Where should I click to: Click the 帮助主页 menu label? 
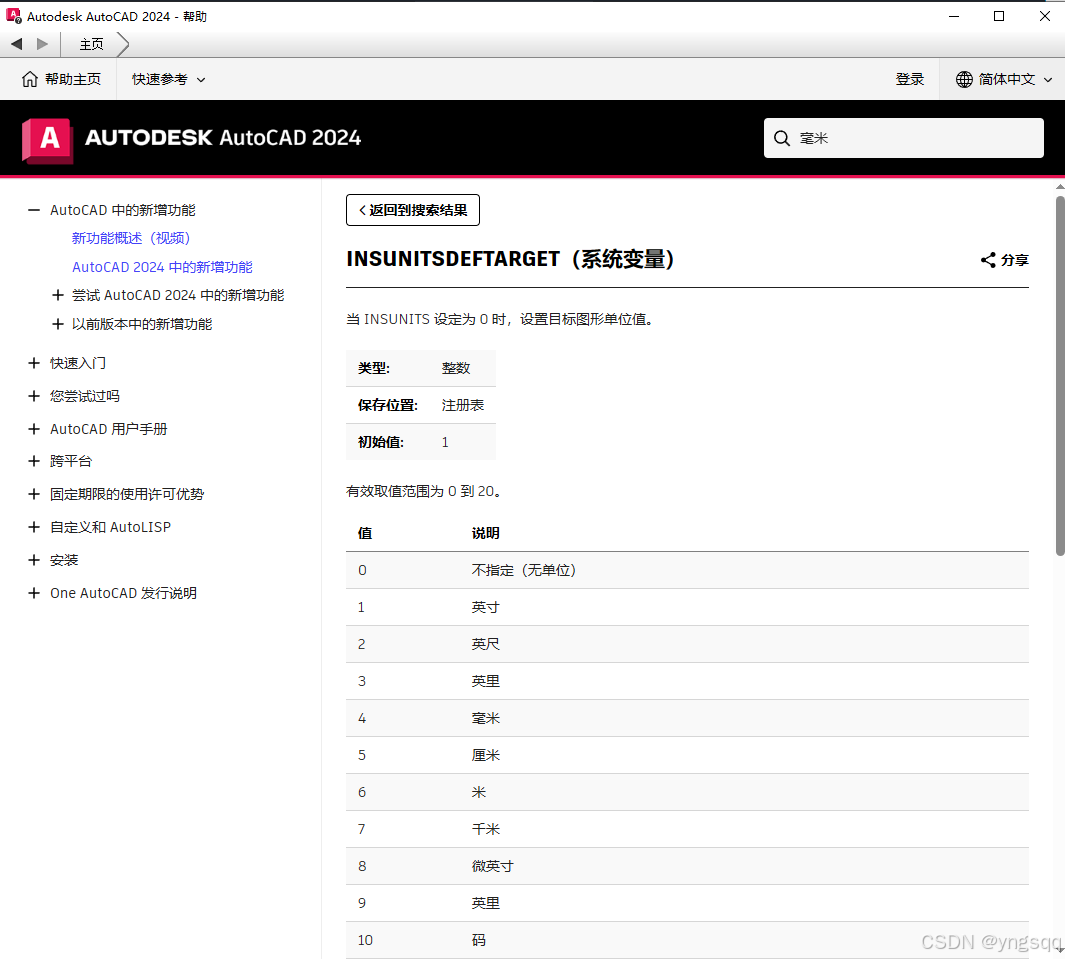coord(73,79)
